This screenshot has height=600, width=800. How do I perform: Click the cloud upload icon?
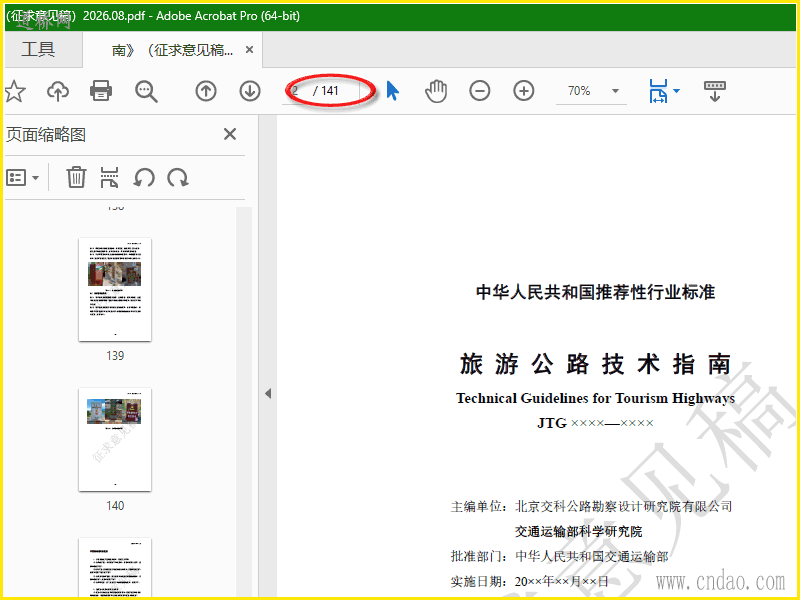point(58,91)
